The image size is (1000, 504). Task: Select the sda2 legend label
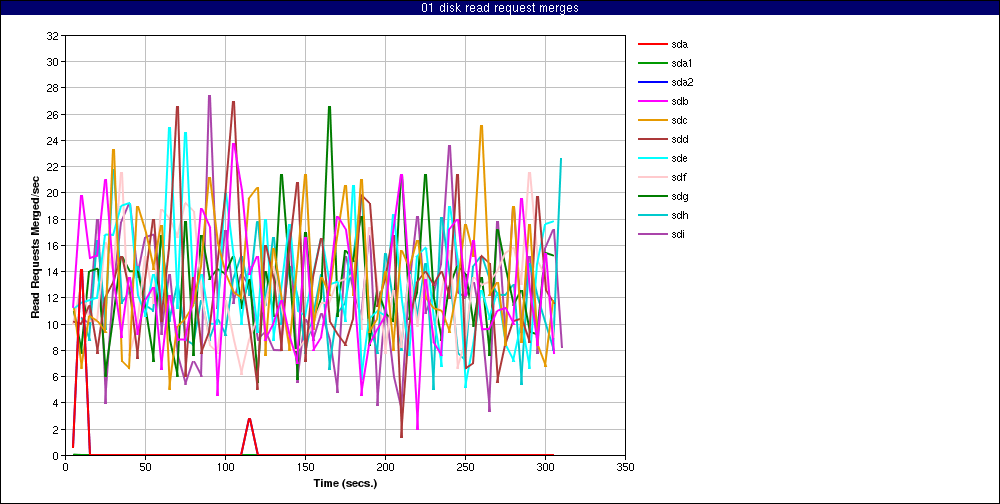pos(682,82)
